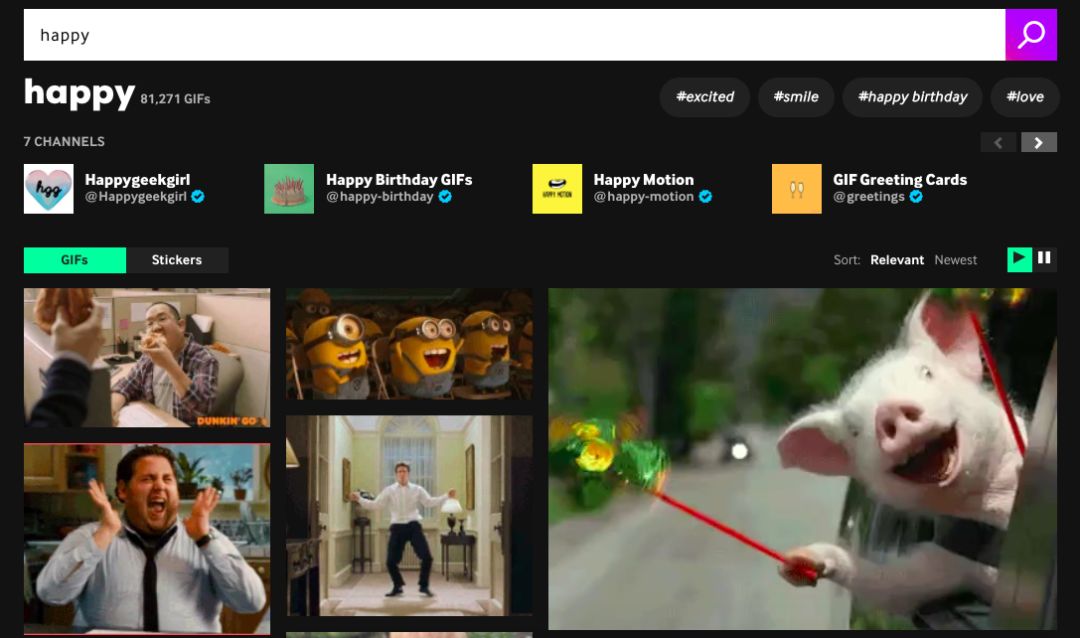The width and height of the screenshot is (1080, 638).
Task: Open the pig in car window GIF
Action: 802,458
